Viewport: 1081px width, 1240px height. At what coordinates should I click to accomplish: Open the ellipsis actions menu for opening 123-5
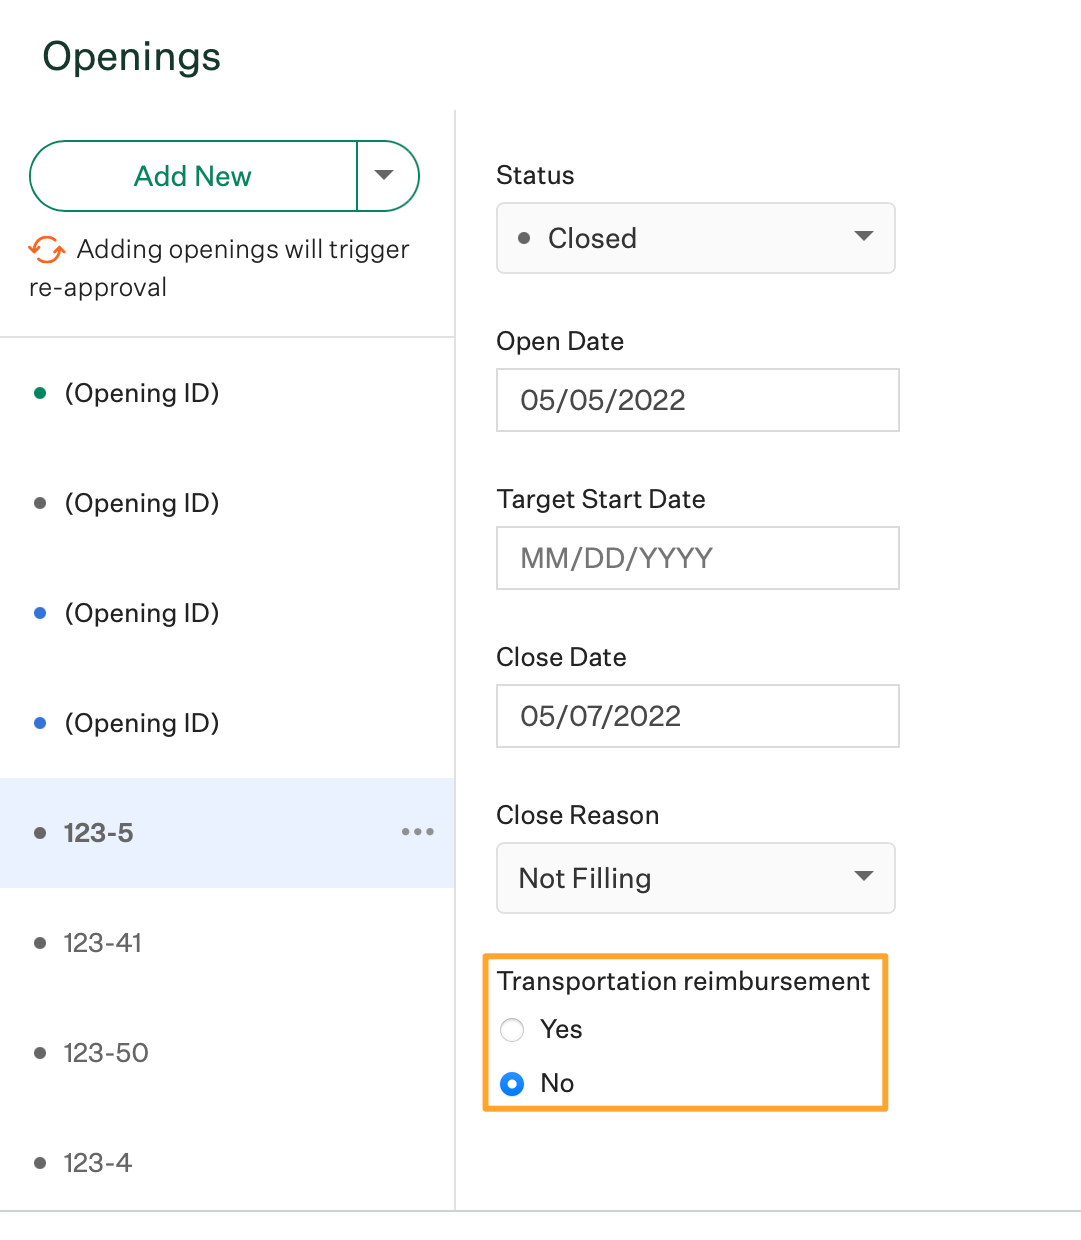(x=417, y=832)
